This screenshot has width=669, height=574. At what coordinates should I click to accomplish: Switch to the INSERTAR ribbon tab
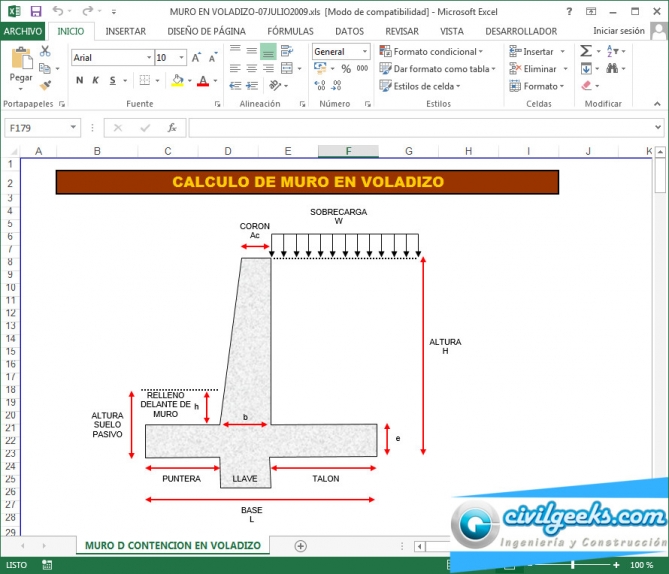[x=125, y=31]
